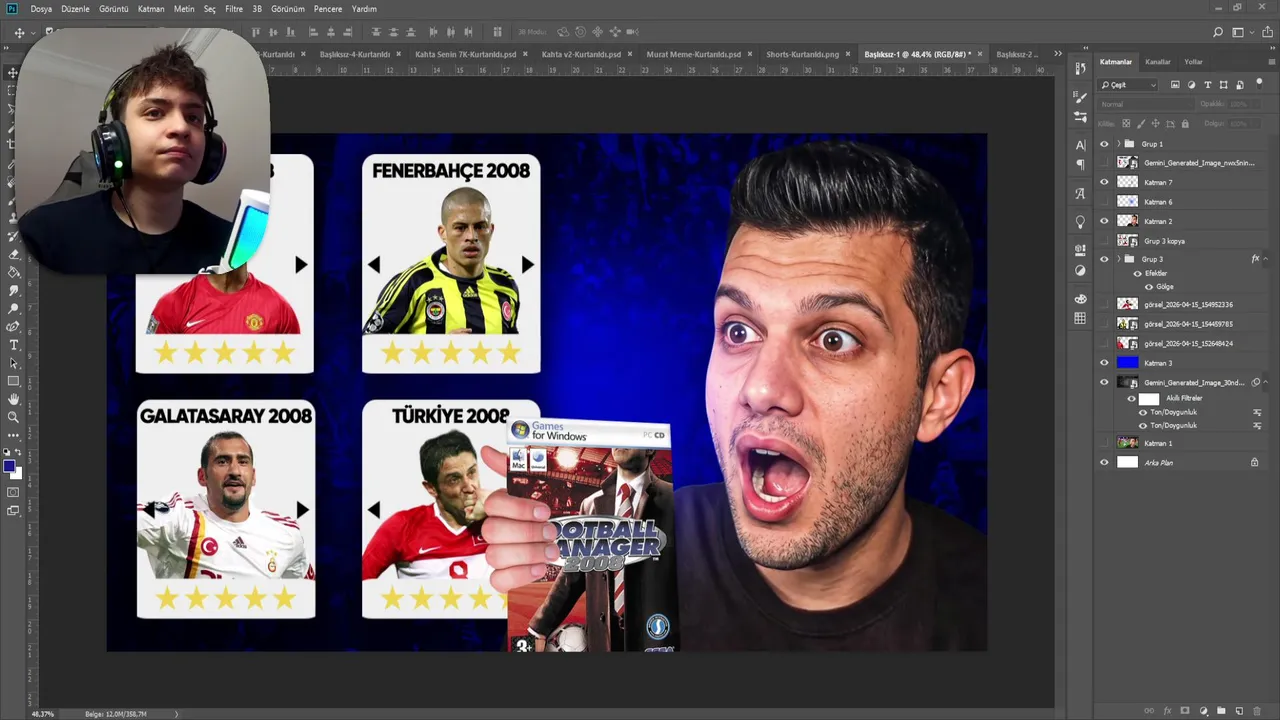1280x720 pixels.
Task: Open the Pencere menu
Action: [328, 9]
